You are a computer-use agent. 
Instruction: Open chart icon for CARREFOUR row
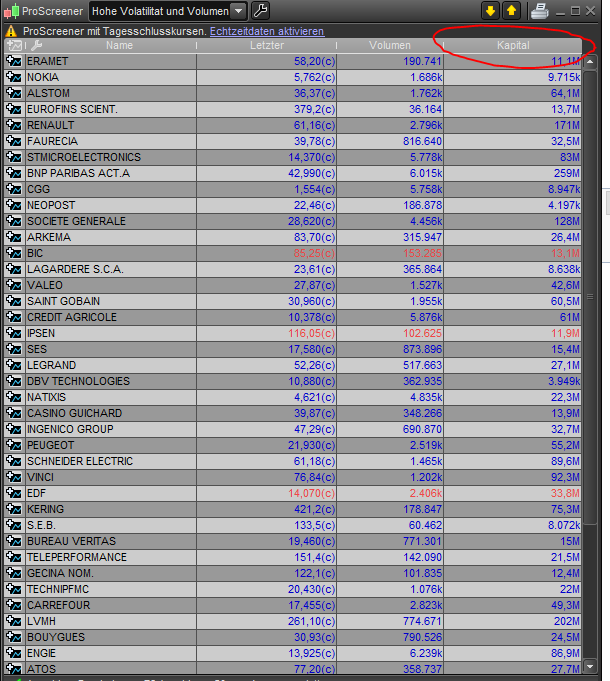tap(14, 605)
